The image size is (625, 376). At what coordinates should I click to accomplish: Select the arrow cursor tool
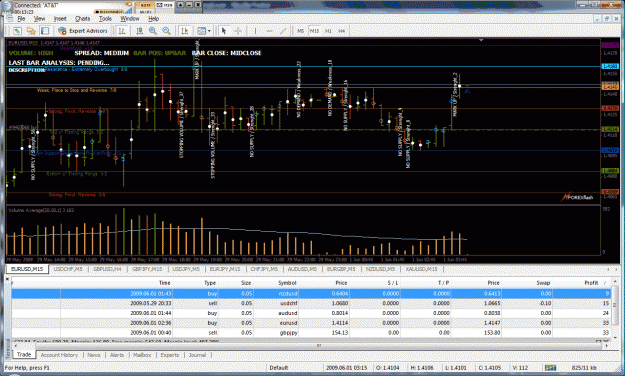pyautogui.click(x=224, y=31)
